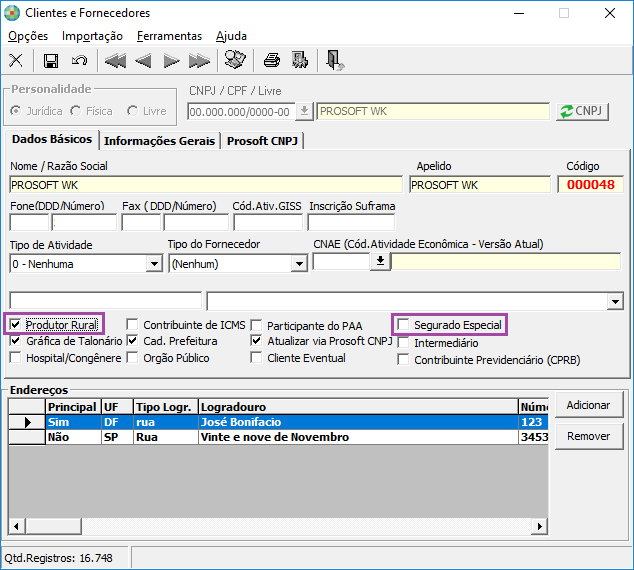
Task: Toggle Atualizar via Prosoft CNPJ checkbox
Action: tap(256, 340)
